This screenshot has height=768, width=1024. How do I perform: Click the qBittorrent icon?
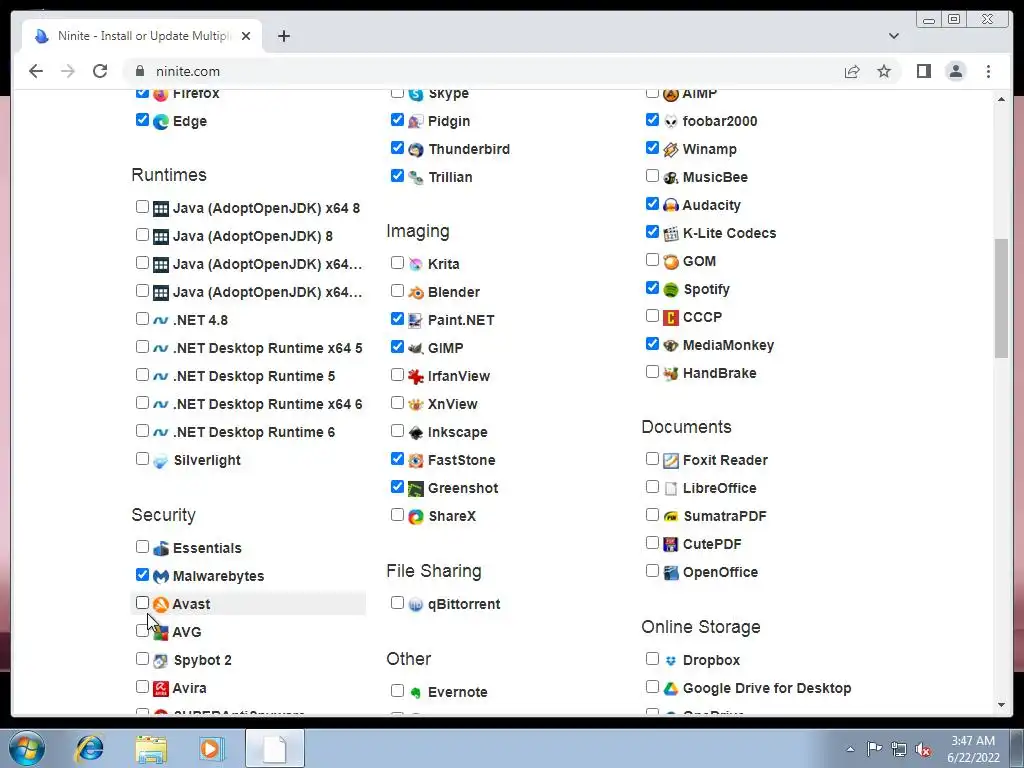click(x=415, y=605)
